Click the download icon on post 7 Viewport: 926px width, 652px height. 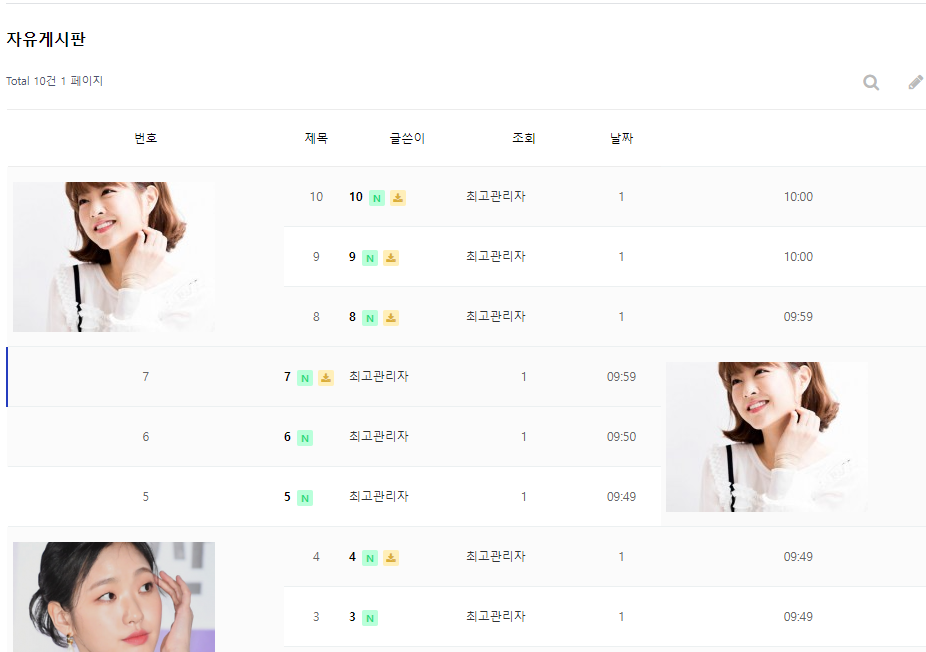326,378
